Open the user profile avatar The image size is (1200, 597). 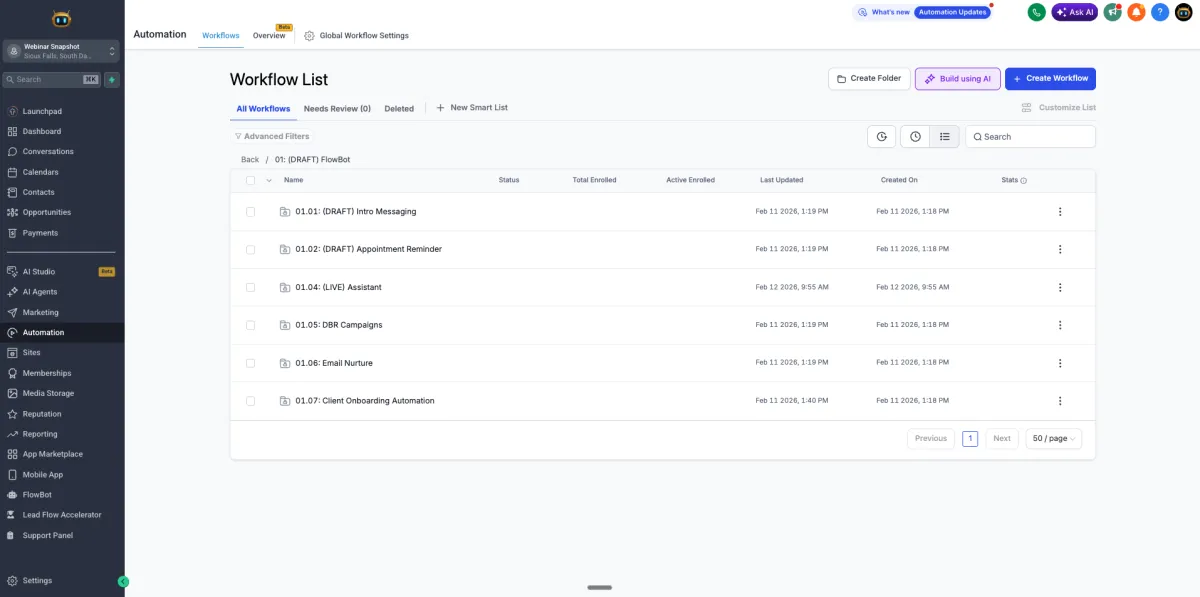point(1184,12)
